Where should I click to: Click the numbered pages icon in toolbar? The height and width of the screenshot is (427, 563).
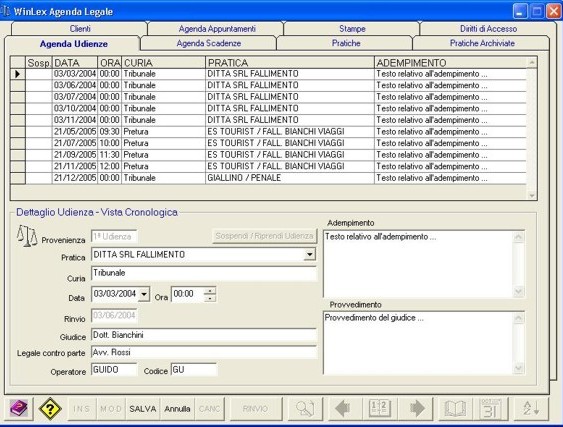[x=380, y=409]
